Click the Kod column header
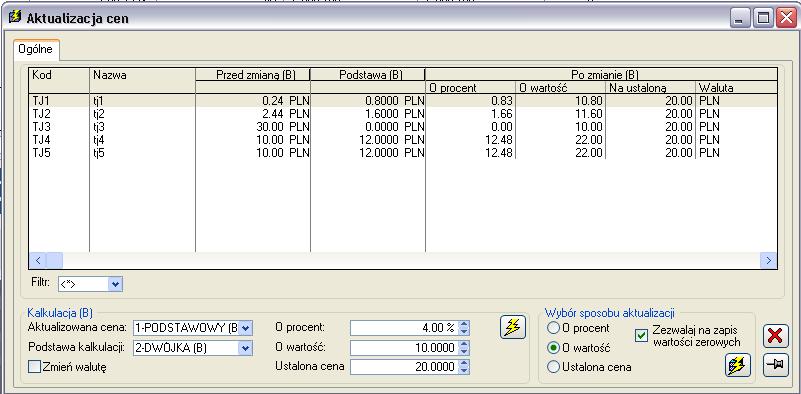The width and height of the screenshot is (801, 394). (x=59, y=80)
